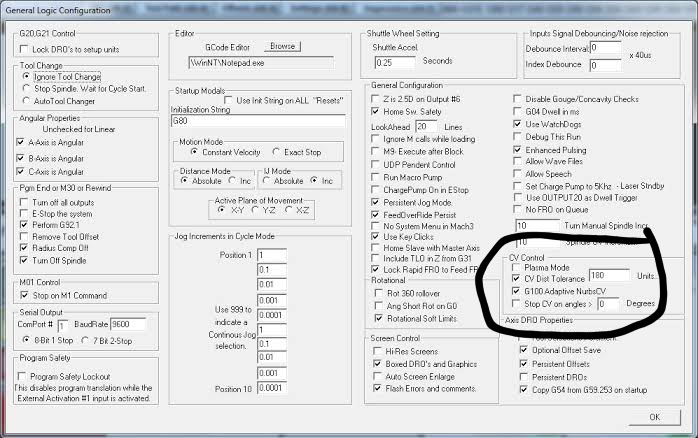Toggle Enhanced Pulsing checkbox
Image resolution: width=698 pixels, height=438 pixels.
pos(517,150)
